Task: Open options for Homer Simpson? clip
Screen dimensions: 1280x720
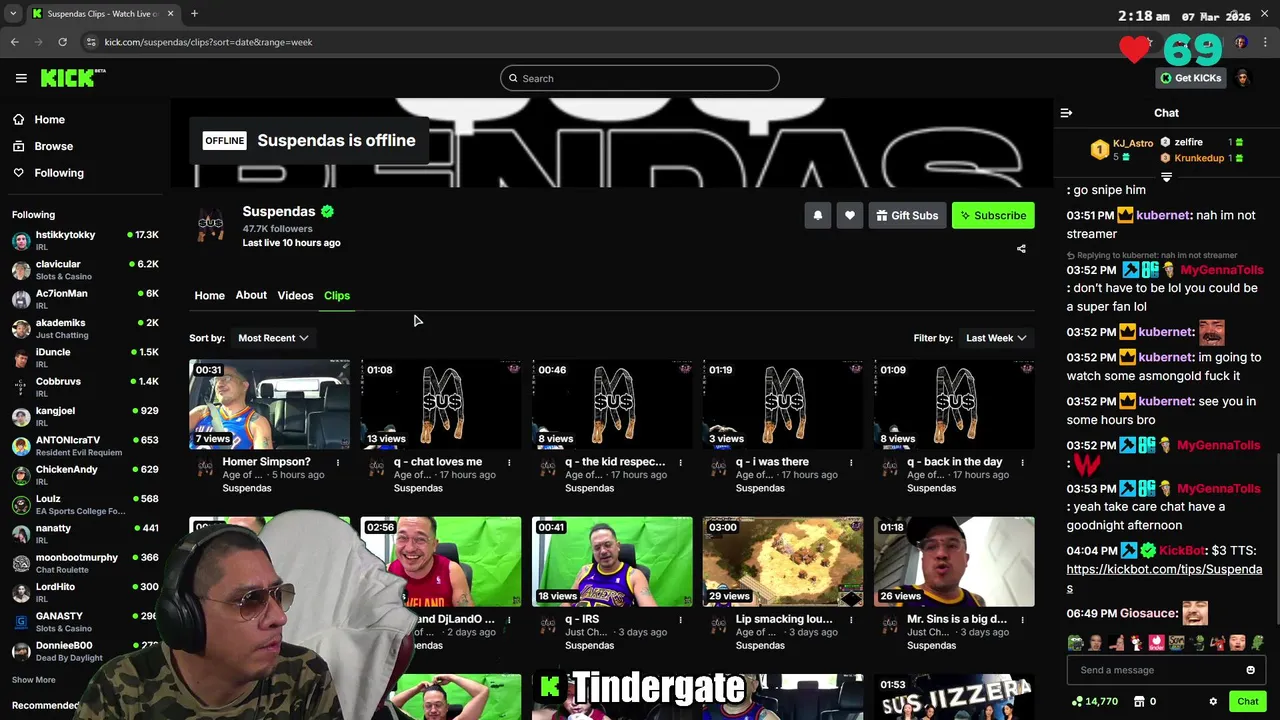Action: [x=338, y=462]
